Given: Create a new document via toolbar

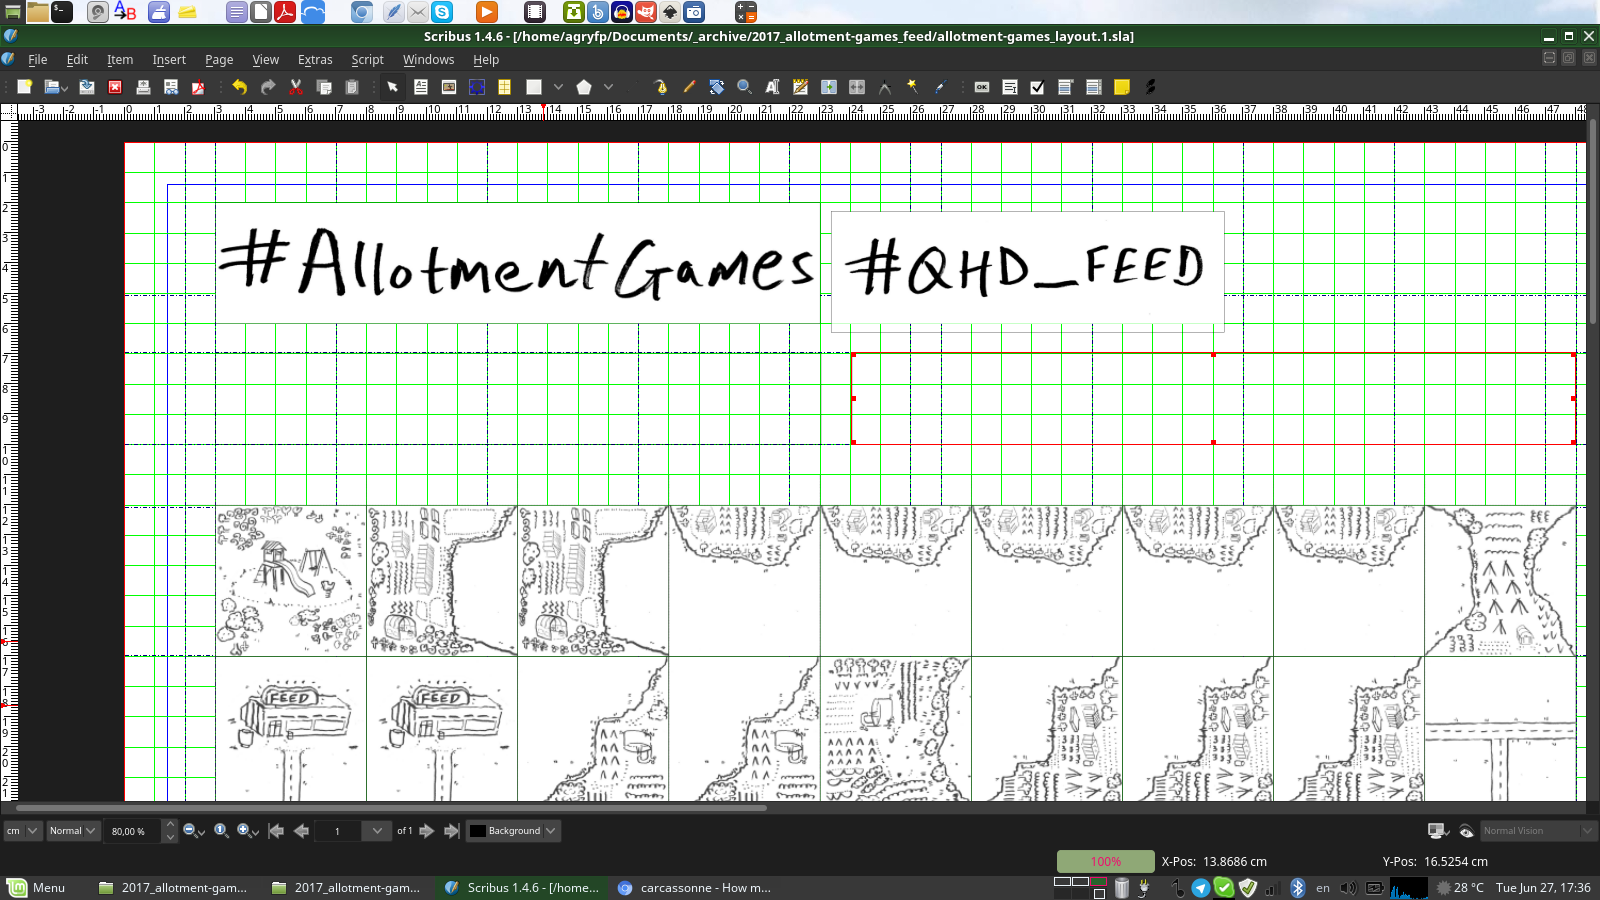Looking at the screenshot, I should 25,87.
